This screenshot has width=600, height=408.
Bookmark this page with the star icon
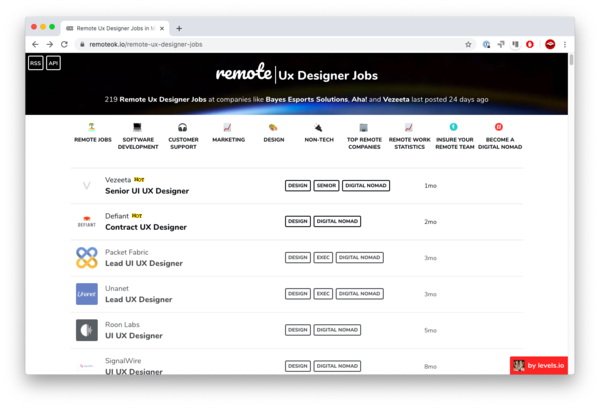coord(468,44)
